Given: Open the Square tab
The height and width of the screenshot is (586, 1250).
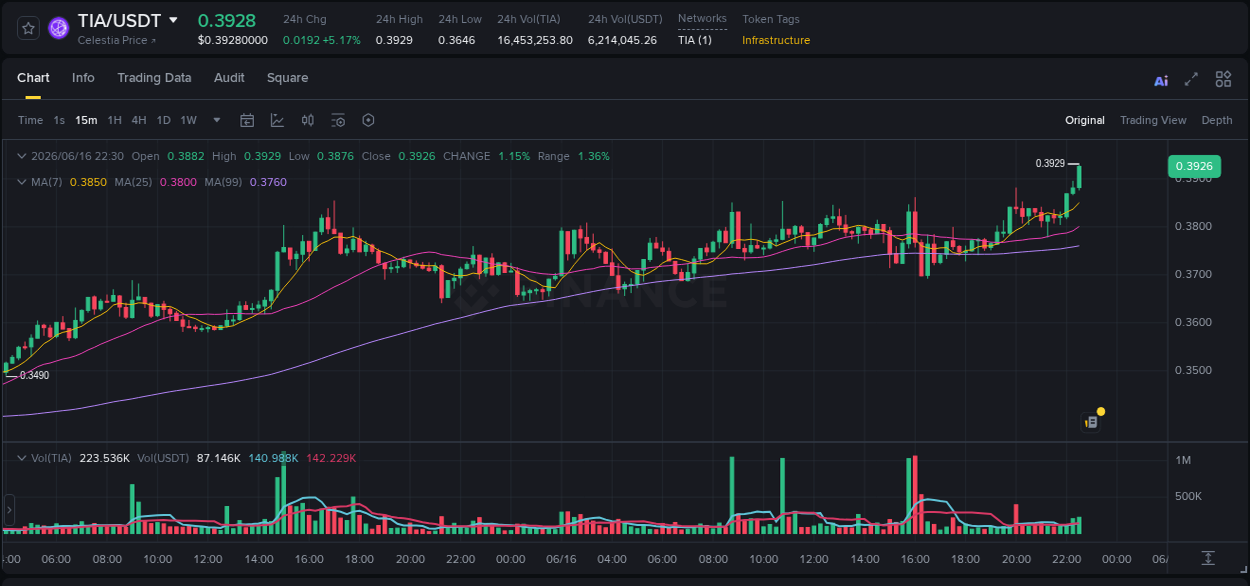Looking at the screenshot, I should pyautogui.click(x=287, y=78).
